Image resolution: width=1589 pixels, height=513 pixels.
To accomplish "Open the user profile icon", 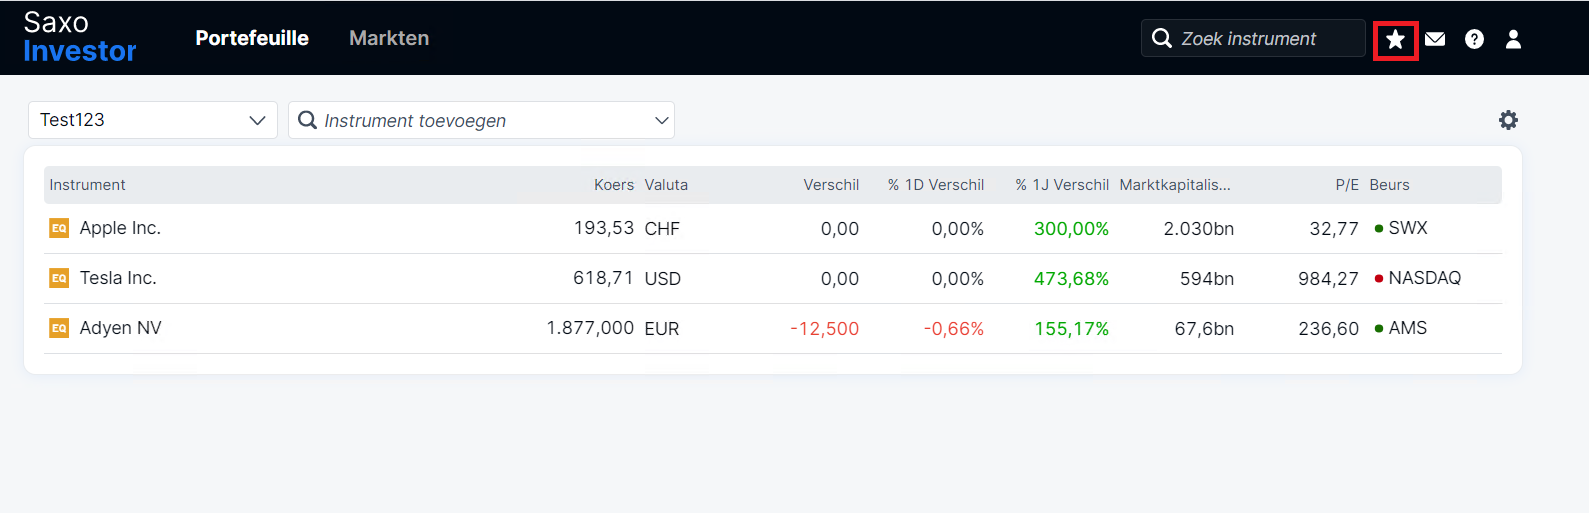I will (x=1513, y=39).
